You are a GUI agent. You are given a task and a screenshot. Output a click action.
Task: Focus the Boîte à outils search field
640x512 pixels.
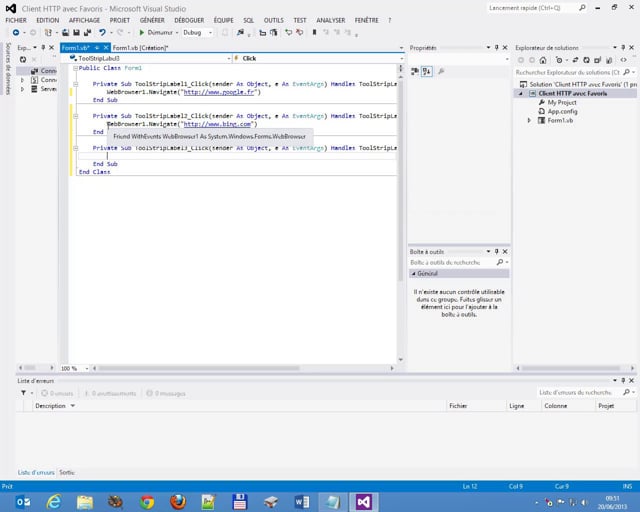[x=453, y=263]
